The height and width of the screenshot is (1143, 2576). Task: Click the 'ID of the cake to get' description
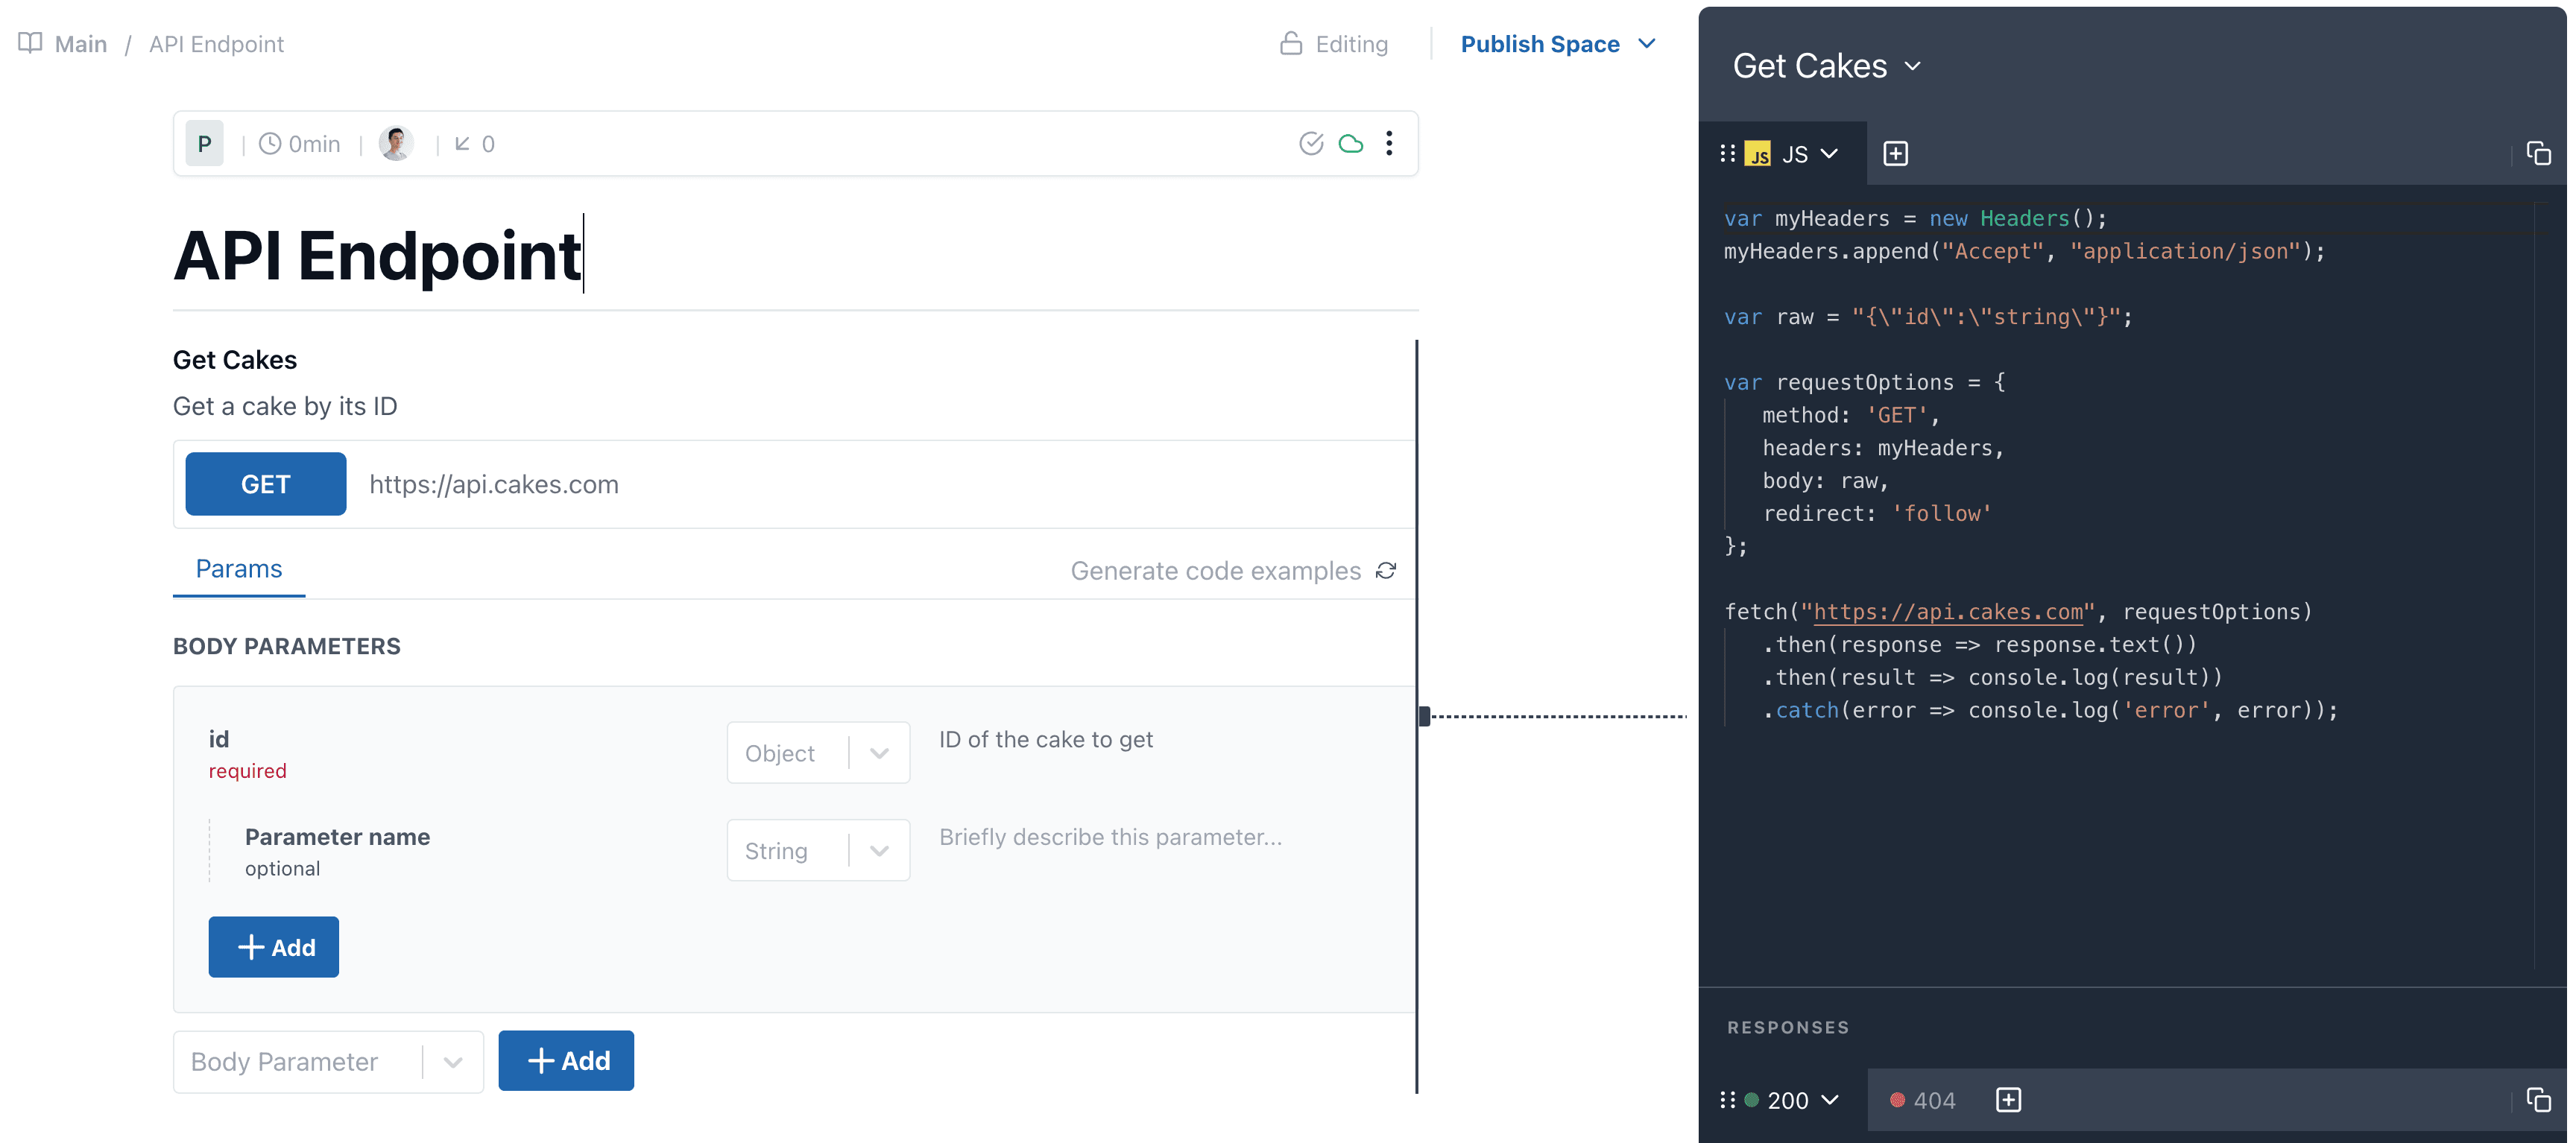click(1046, 740)
